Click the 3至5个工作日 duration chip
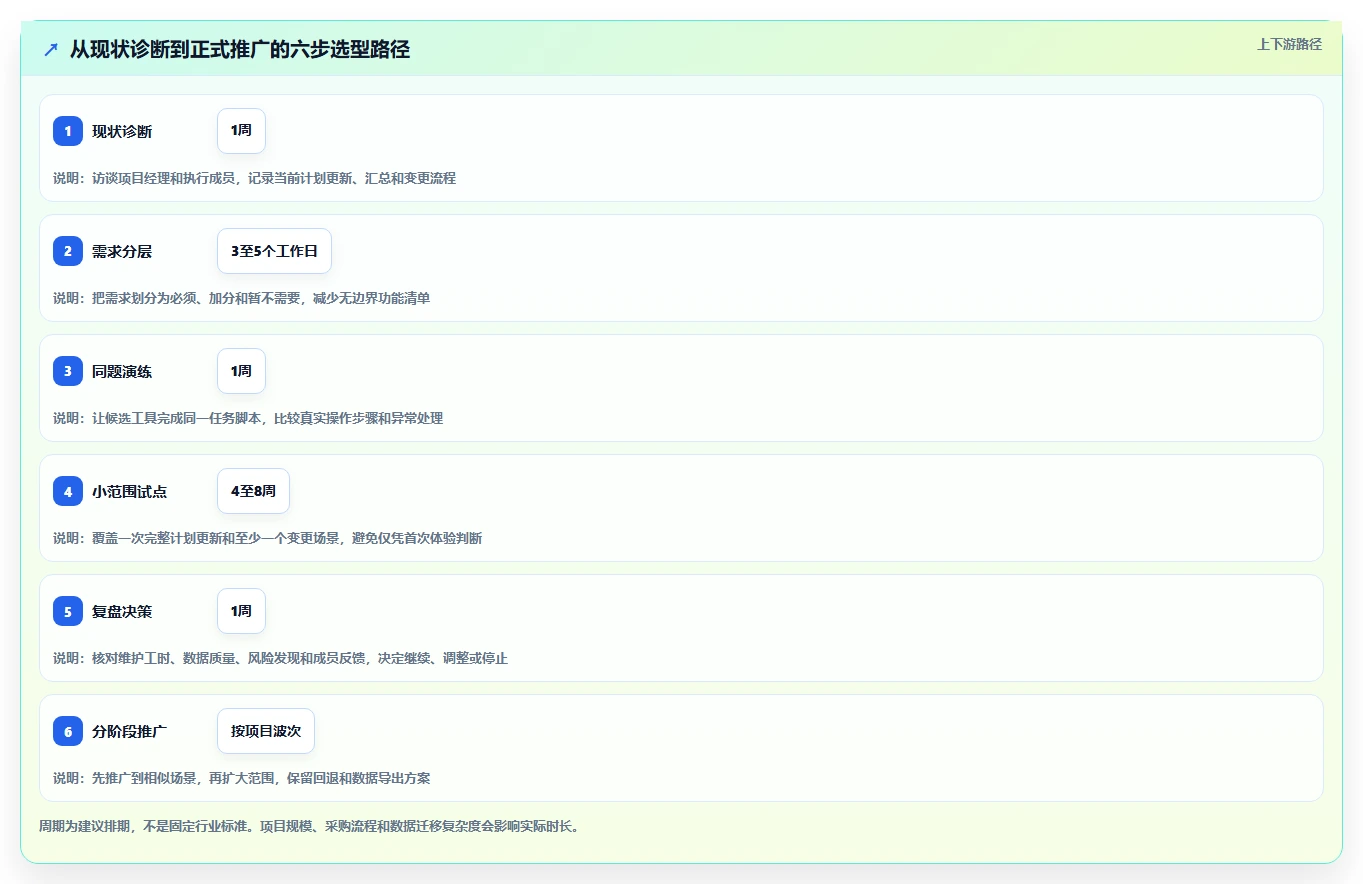 274,251
